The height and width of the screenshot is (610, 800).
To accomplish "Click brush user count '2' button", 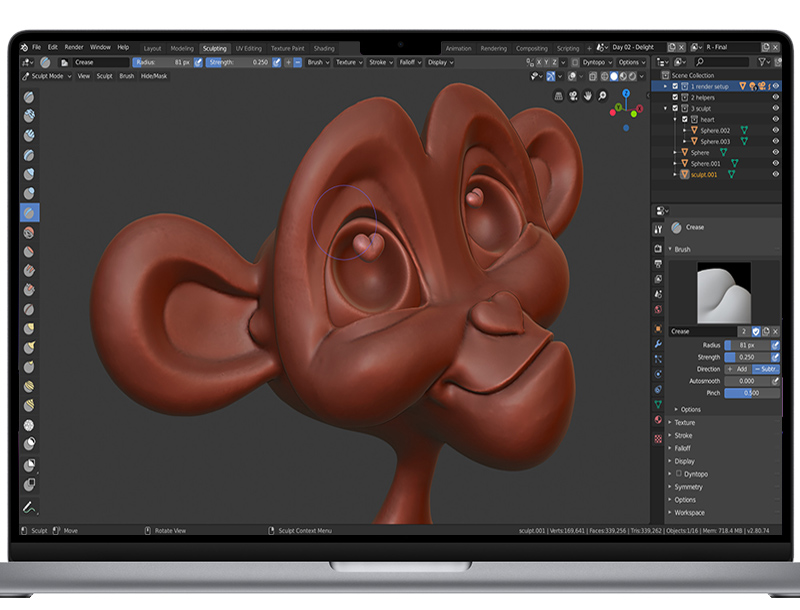I will [x=744, y=332].
